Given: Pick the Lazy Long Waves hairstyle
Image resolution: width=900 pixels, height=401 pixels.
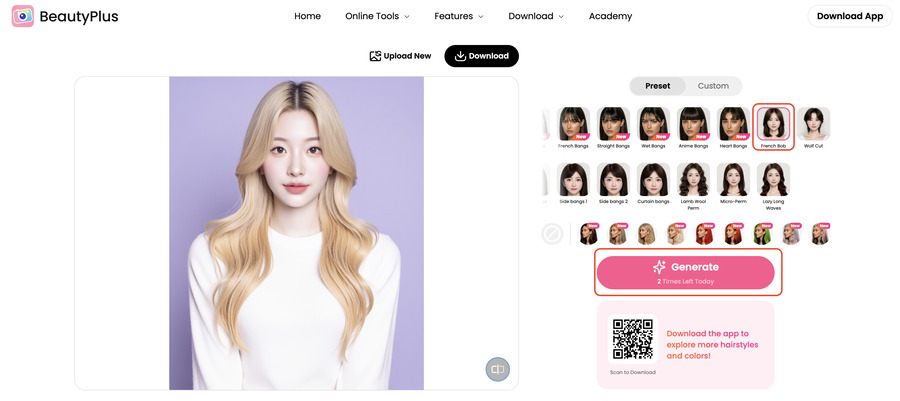Looking at the screenshot, I should (x=773, y=186).
